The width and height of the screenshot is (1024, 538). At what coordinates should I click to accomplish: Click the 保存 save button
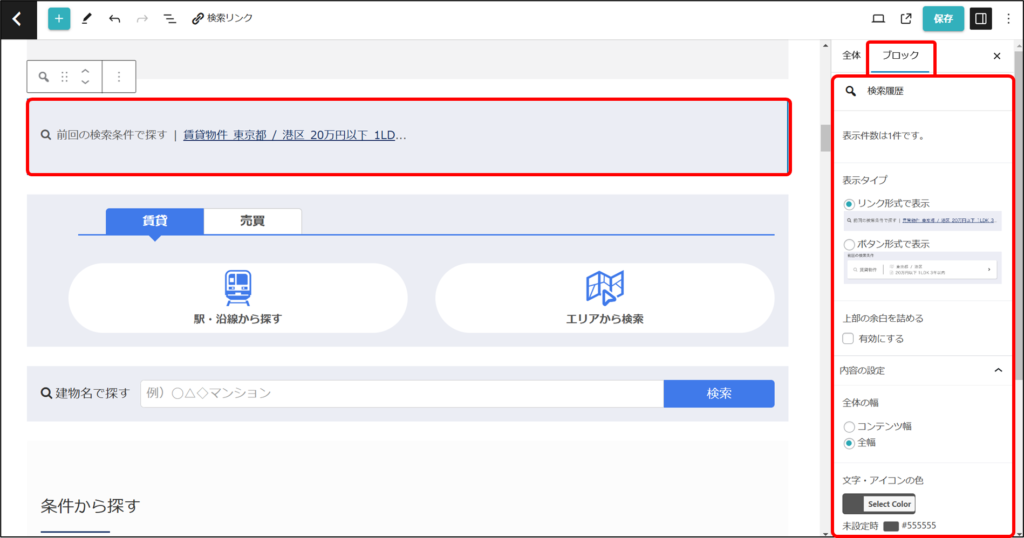(x=943, y=18)
